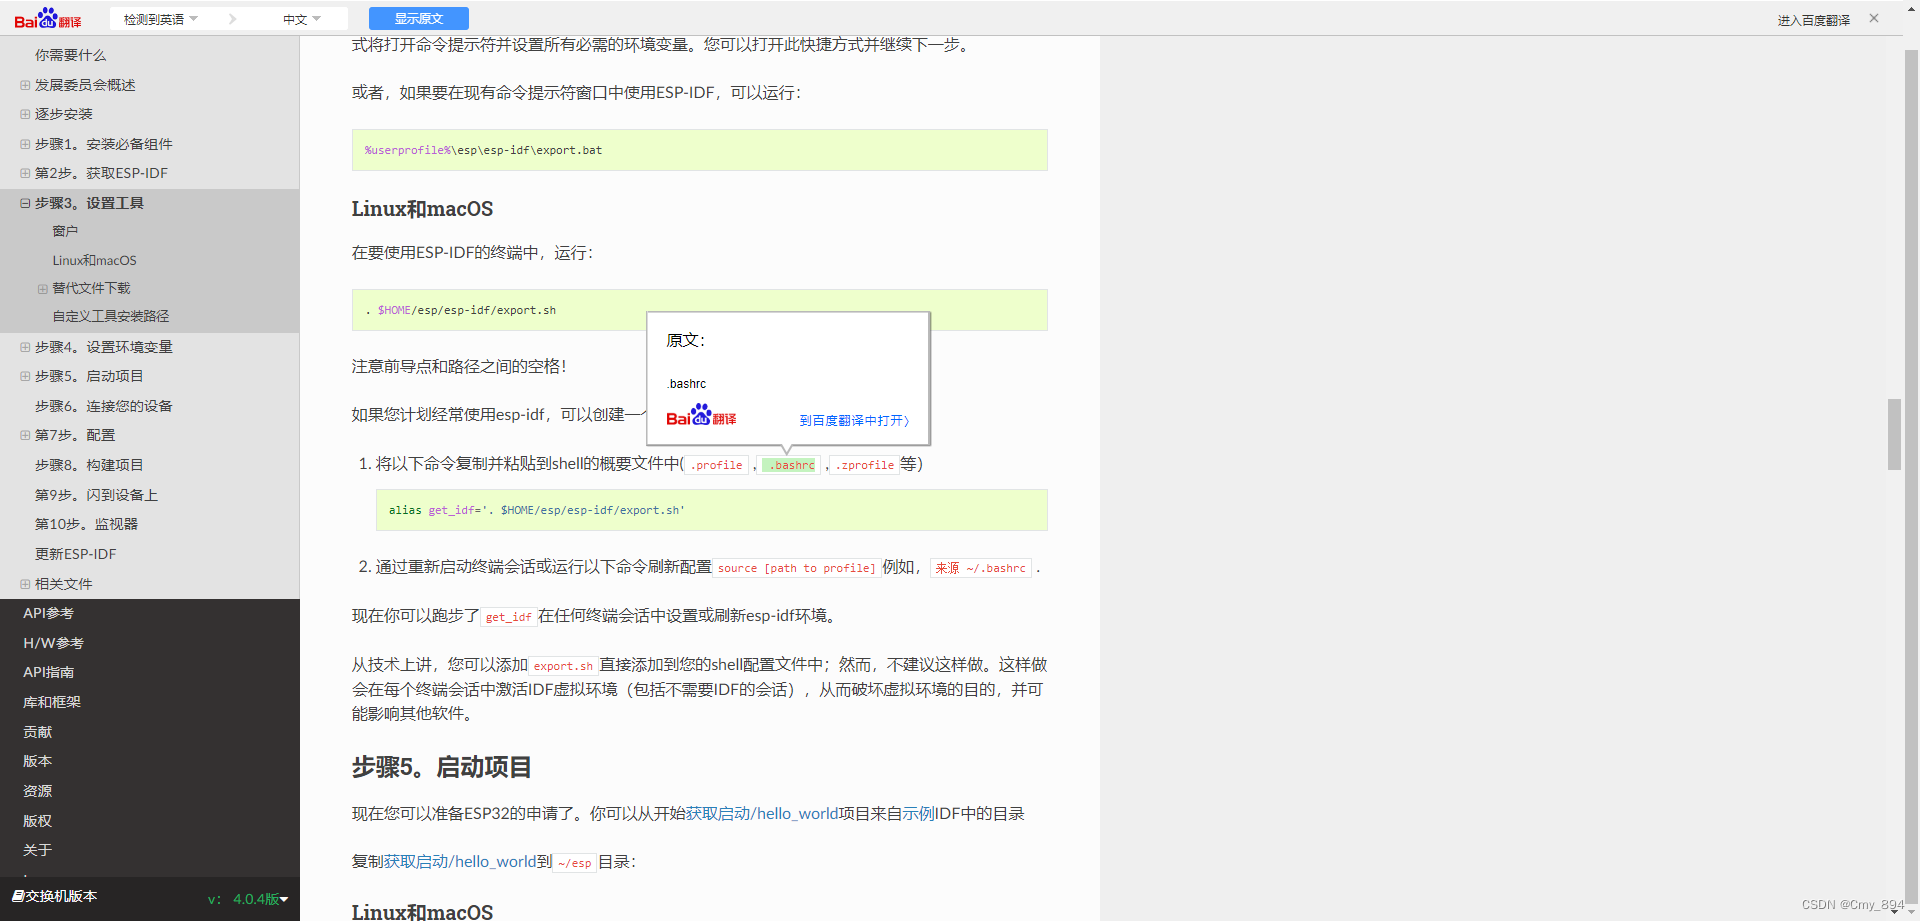The height and width of the screenshot is (921, 1920).
Task: Click the 交换机版本 book icon
Action: pyautogui.click(x=18, y=896)
